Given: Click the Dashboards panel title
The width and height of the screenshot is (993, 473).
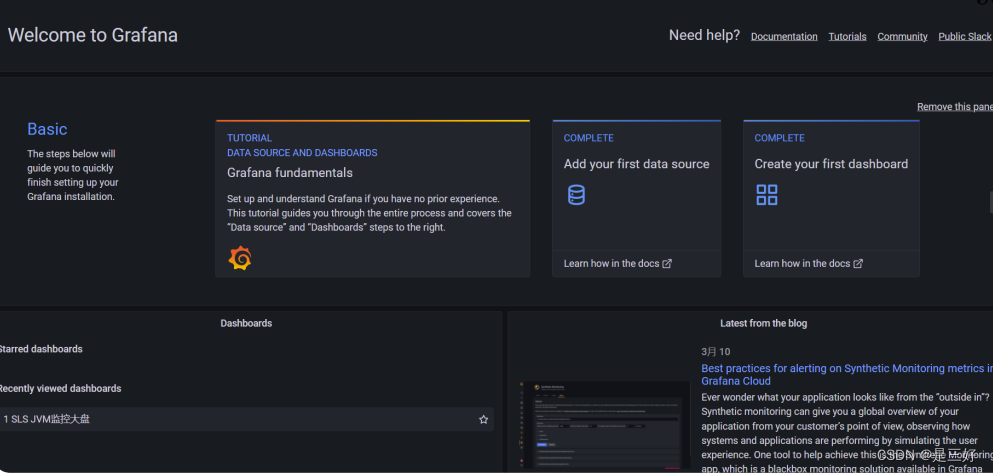Looking at the screenshot, I should 246,323.
